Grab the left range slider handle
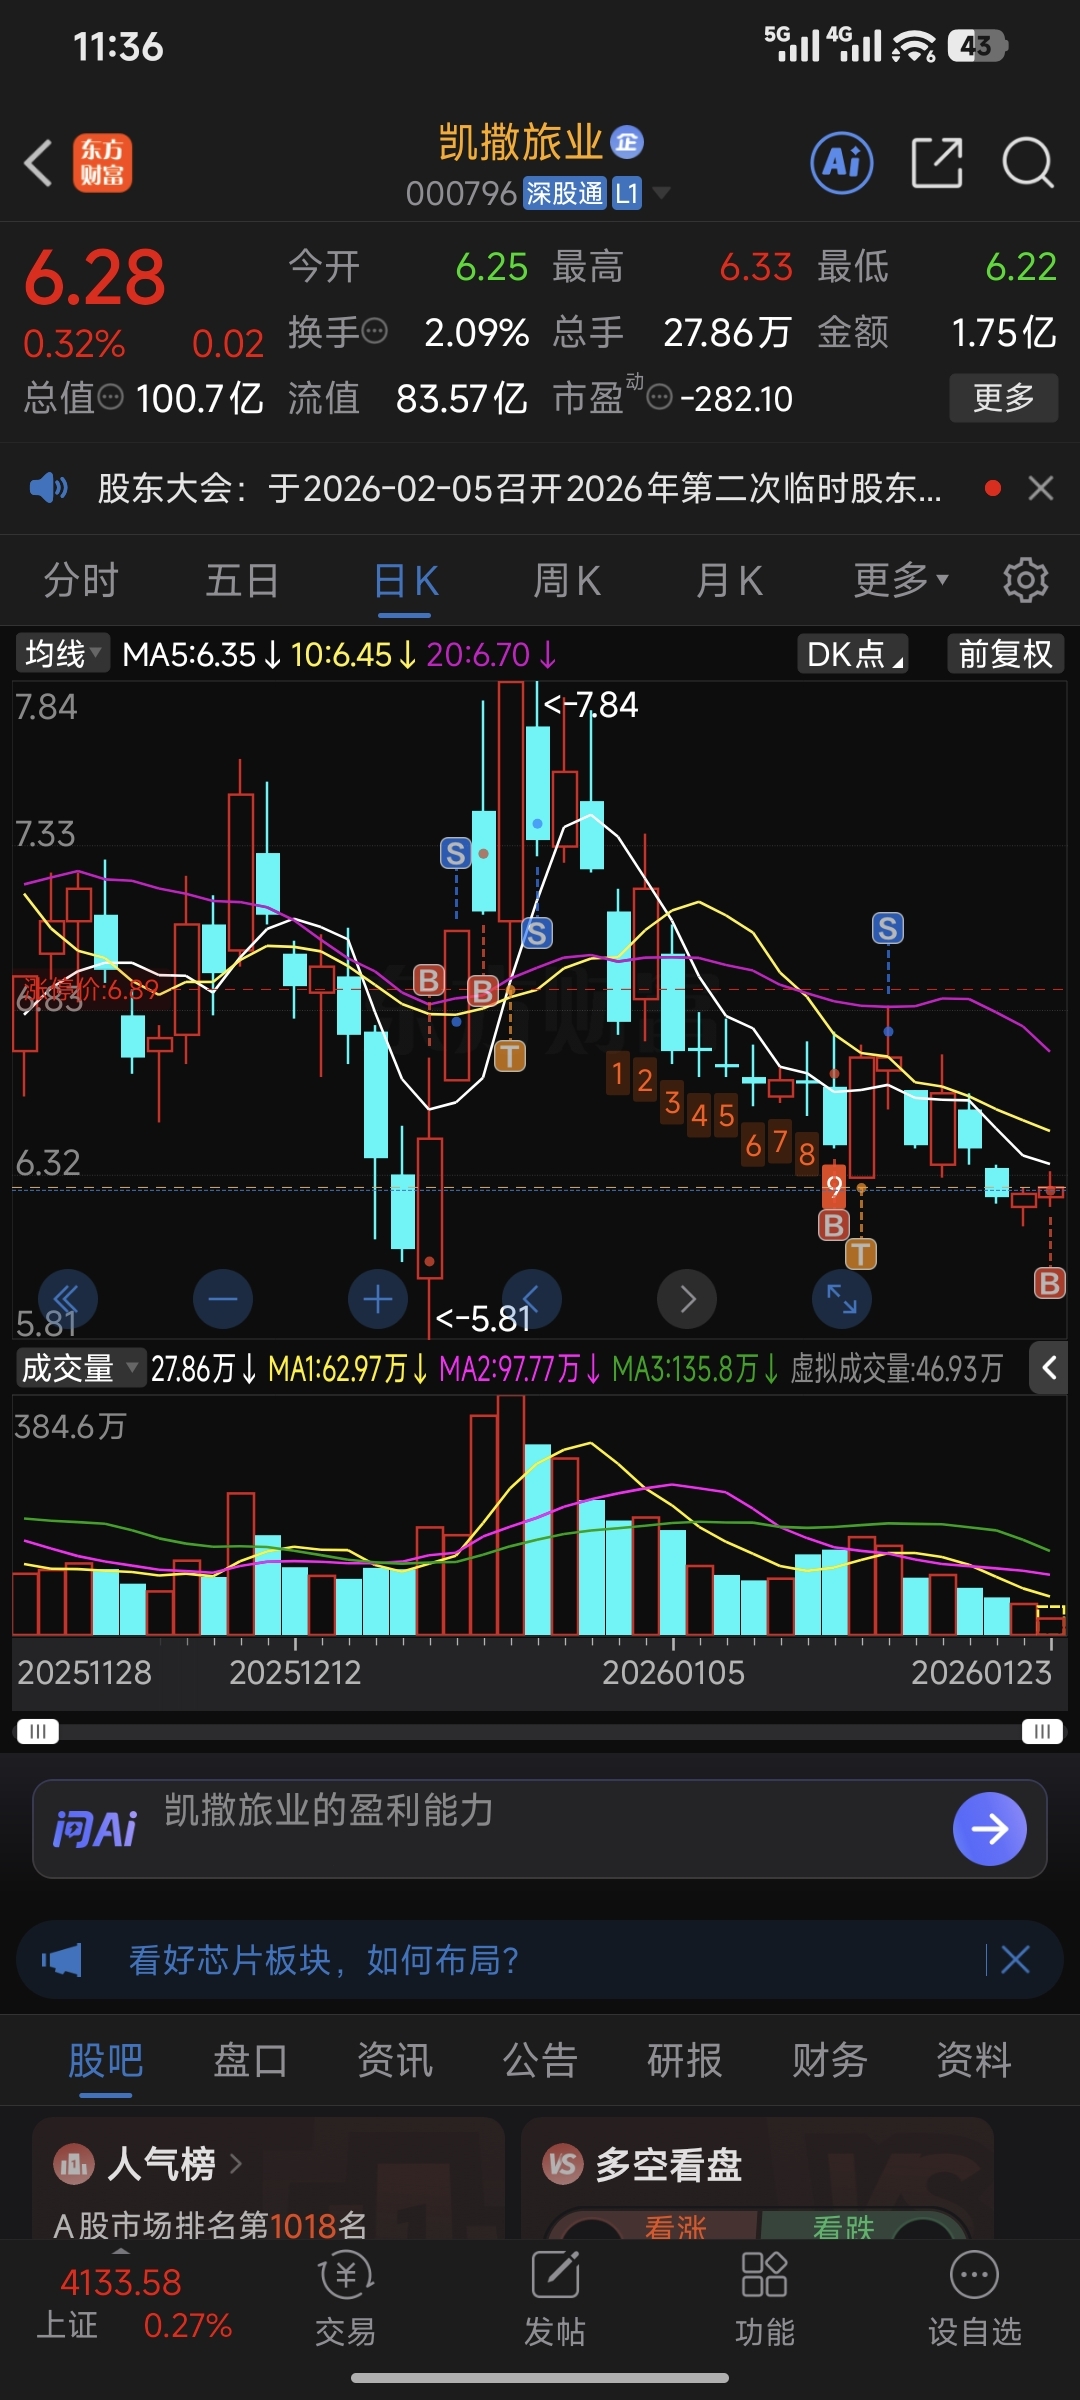1080x2400 pixels. click(x=38, y=1731)
